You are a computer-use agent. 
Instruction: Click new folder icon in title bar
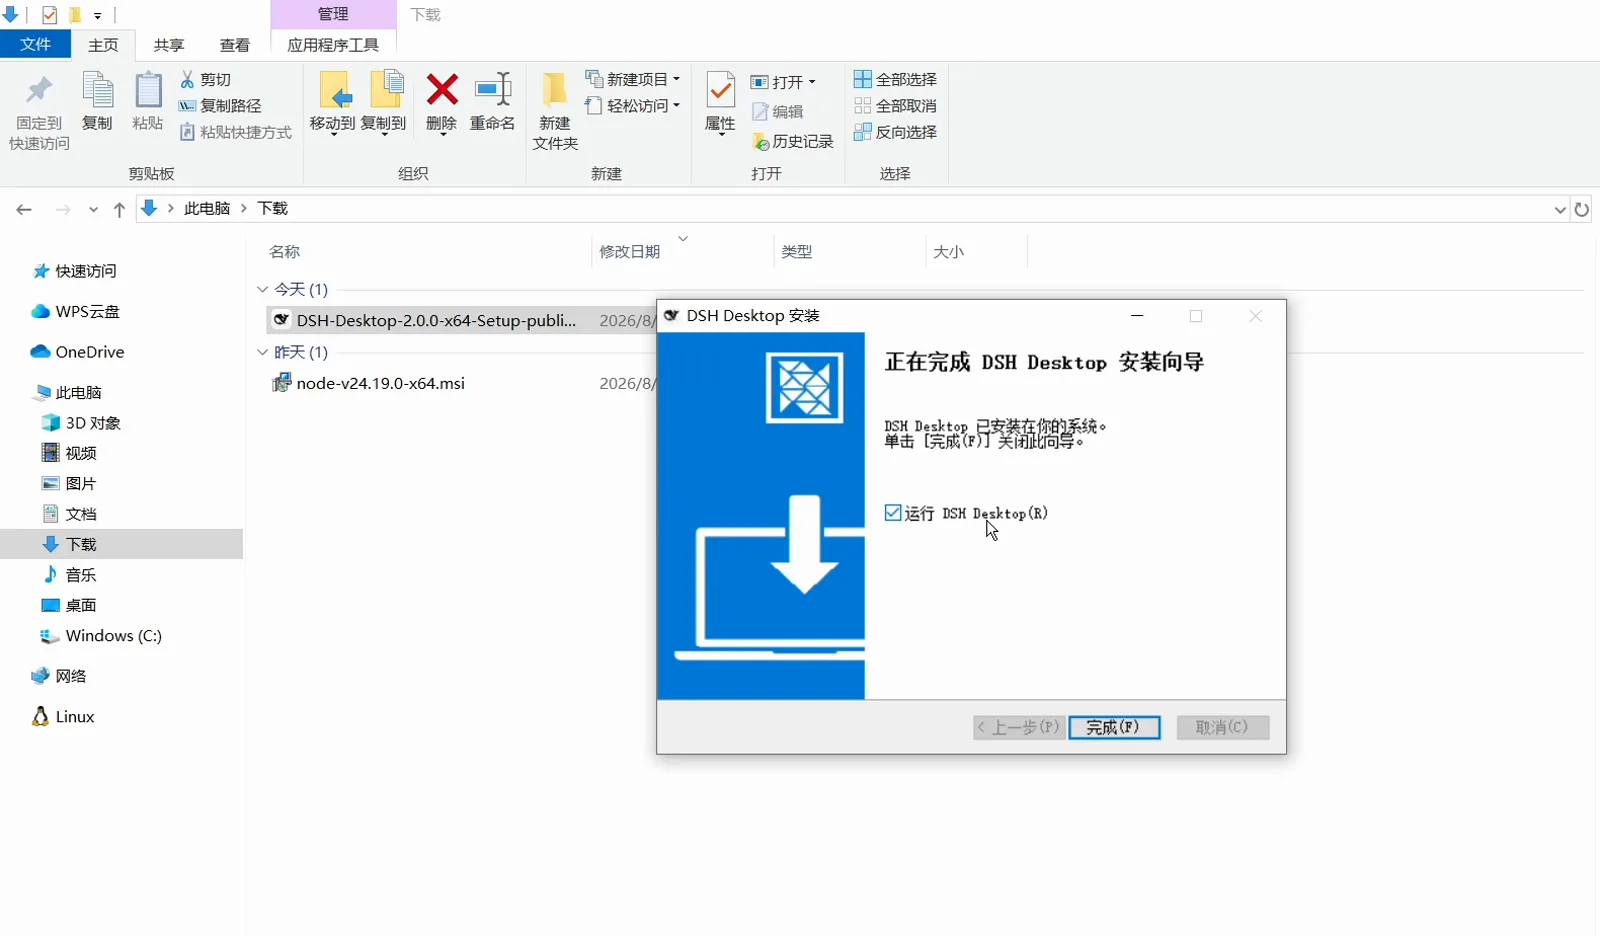(x=74, y=15)
